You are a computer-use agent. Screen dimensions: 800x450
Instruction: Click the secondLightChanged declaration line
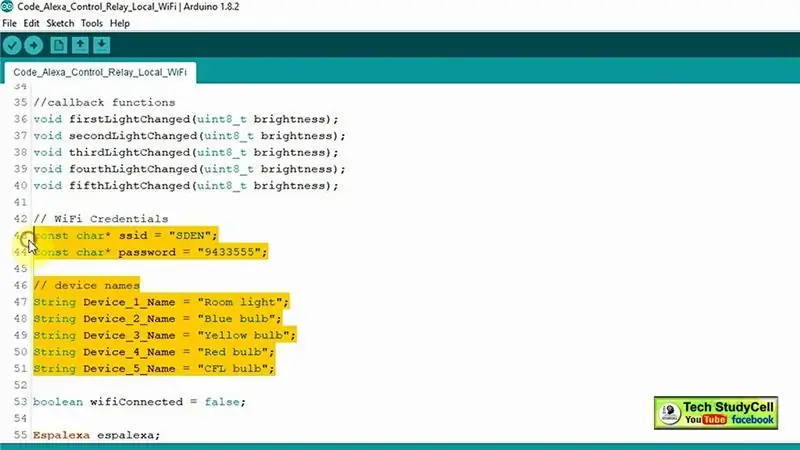tap(189, 136)
